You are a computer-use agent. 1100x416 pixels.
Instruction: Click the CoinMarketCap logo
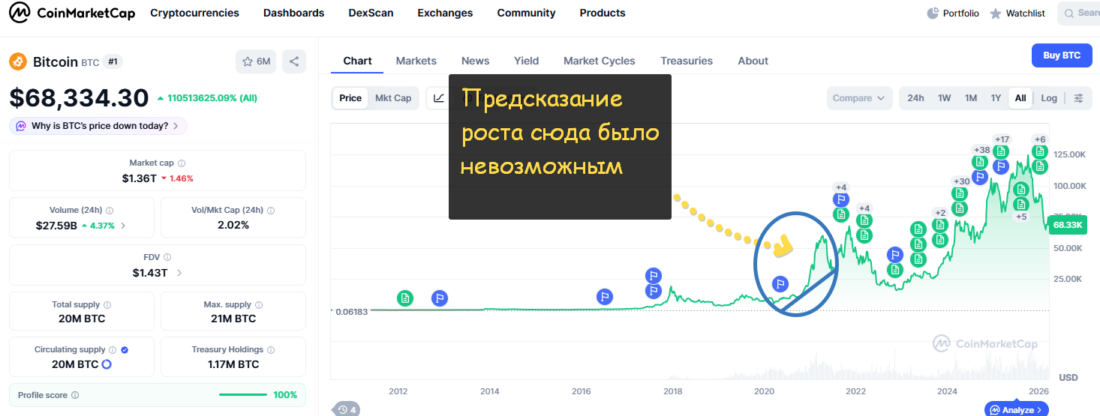pyautogui.click(x=71, y=13)
